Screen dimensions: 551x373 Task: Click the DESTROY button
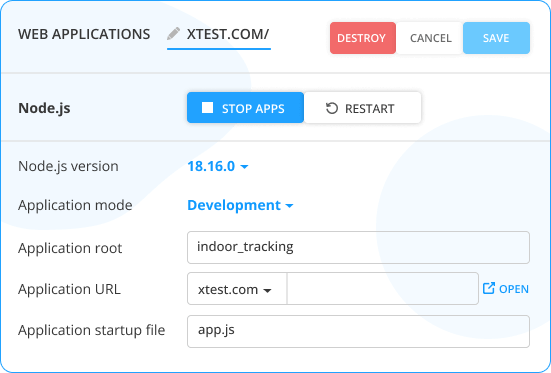363,38
